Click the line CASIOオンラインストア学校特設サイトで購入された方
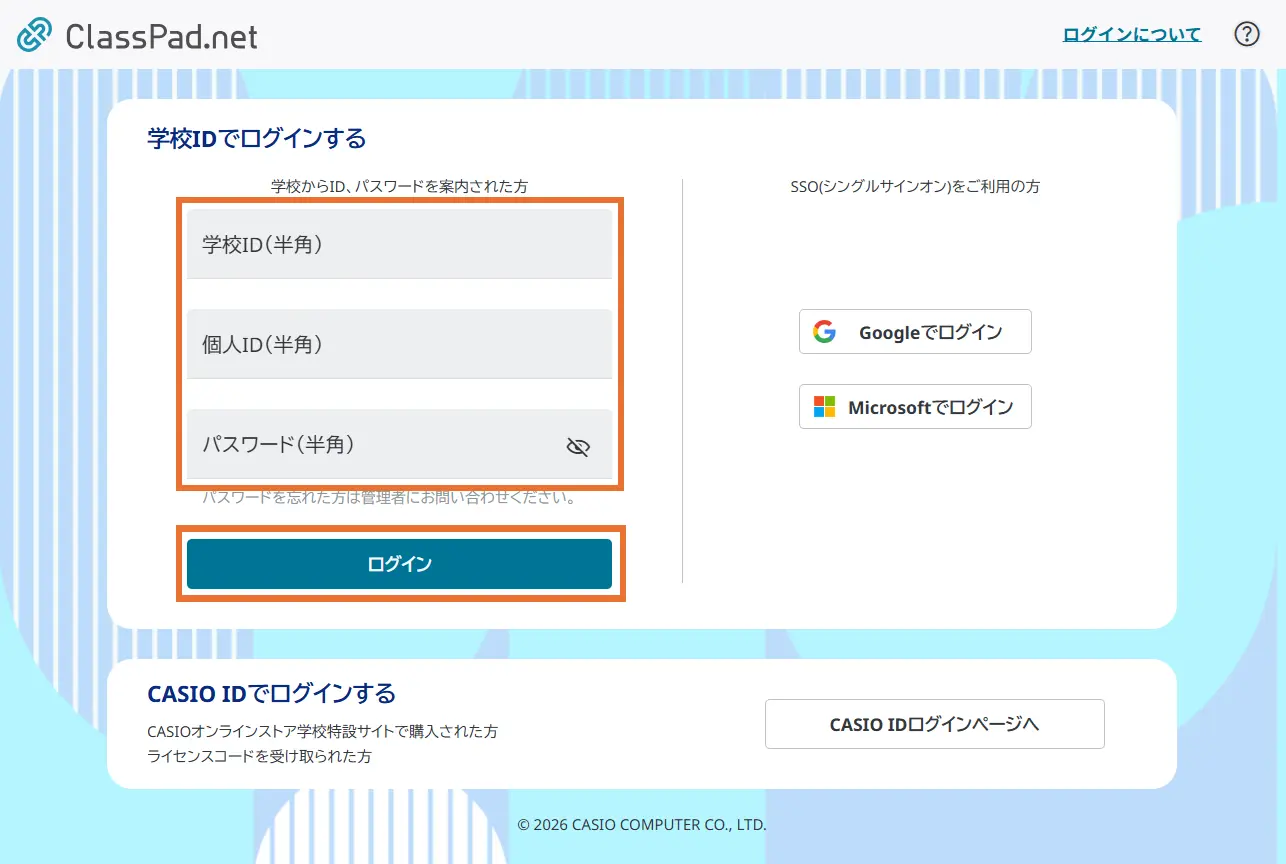Screen dimensions: 1286x864 click(322, 731)
